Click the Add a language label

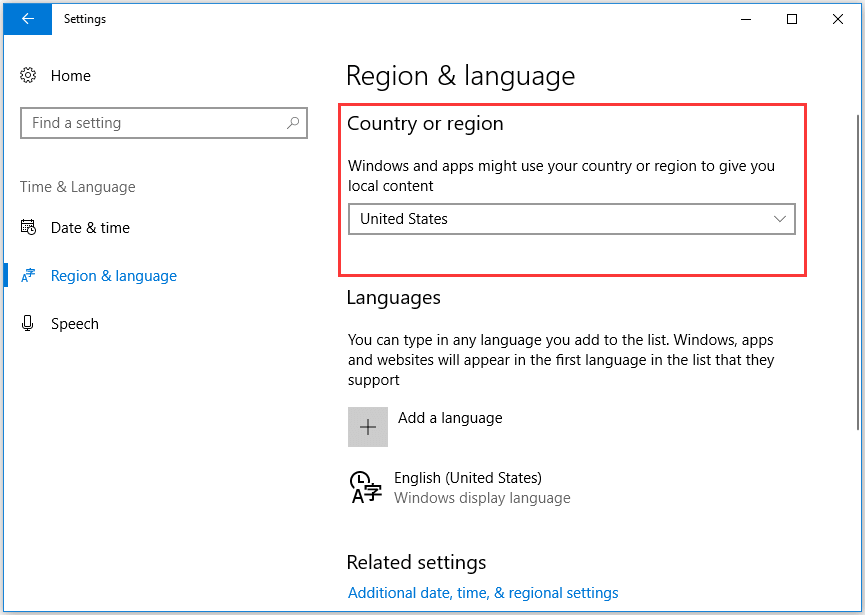coord(450,418)
